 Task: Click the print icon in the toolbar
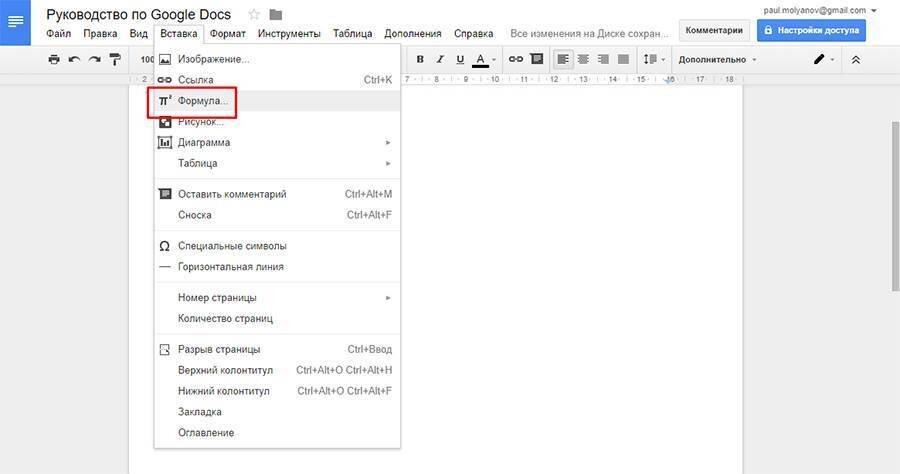[54, 59]
